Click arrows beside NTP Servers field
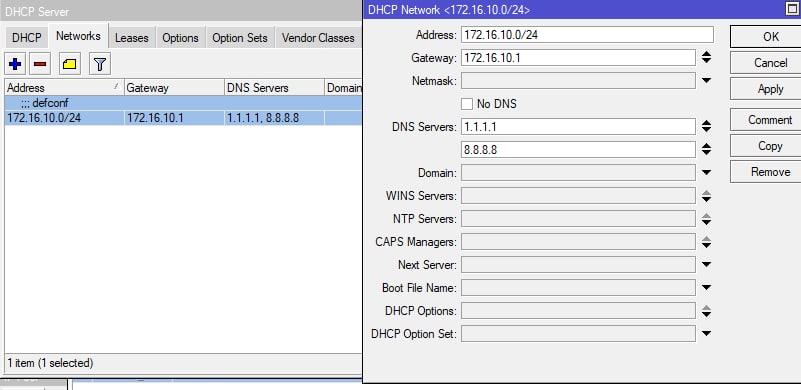Screen dimensions: 801x390 (706, 219)
